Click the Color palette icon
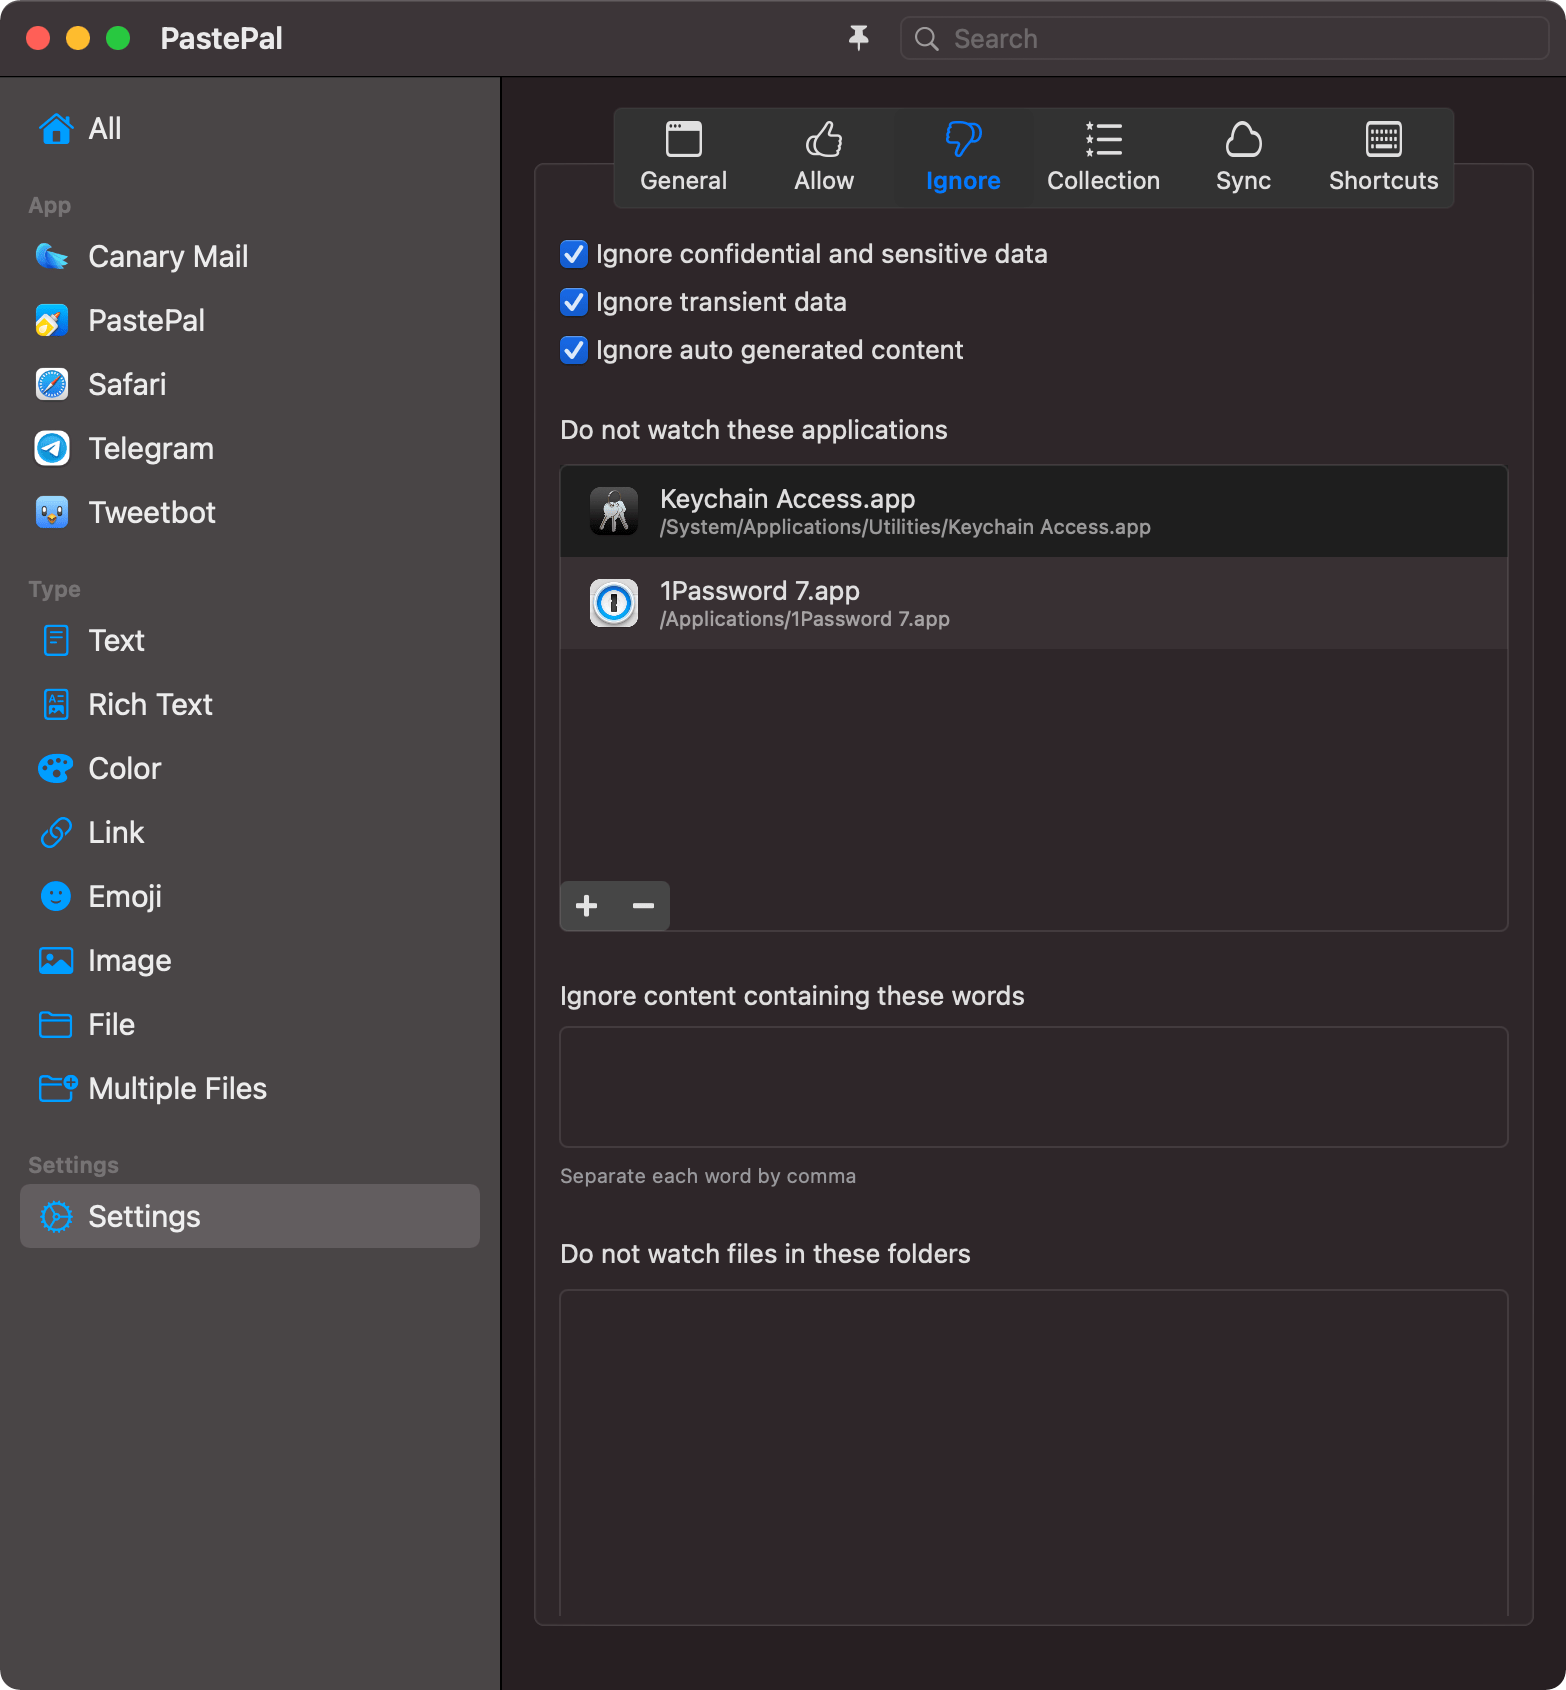 point(56,768)
